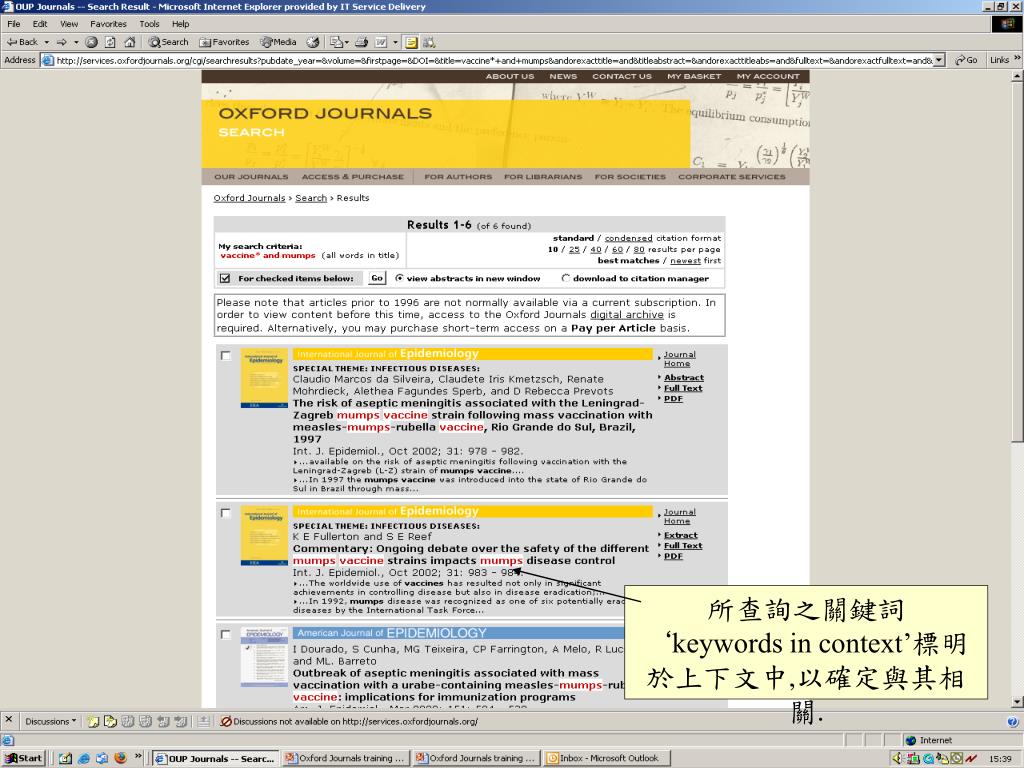The height and width of the screenshot is (768, 1024).
Task: Open the OUR JOURNALS navigation tab
Action: point(251,177)
